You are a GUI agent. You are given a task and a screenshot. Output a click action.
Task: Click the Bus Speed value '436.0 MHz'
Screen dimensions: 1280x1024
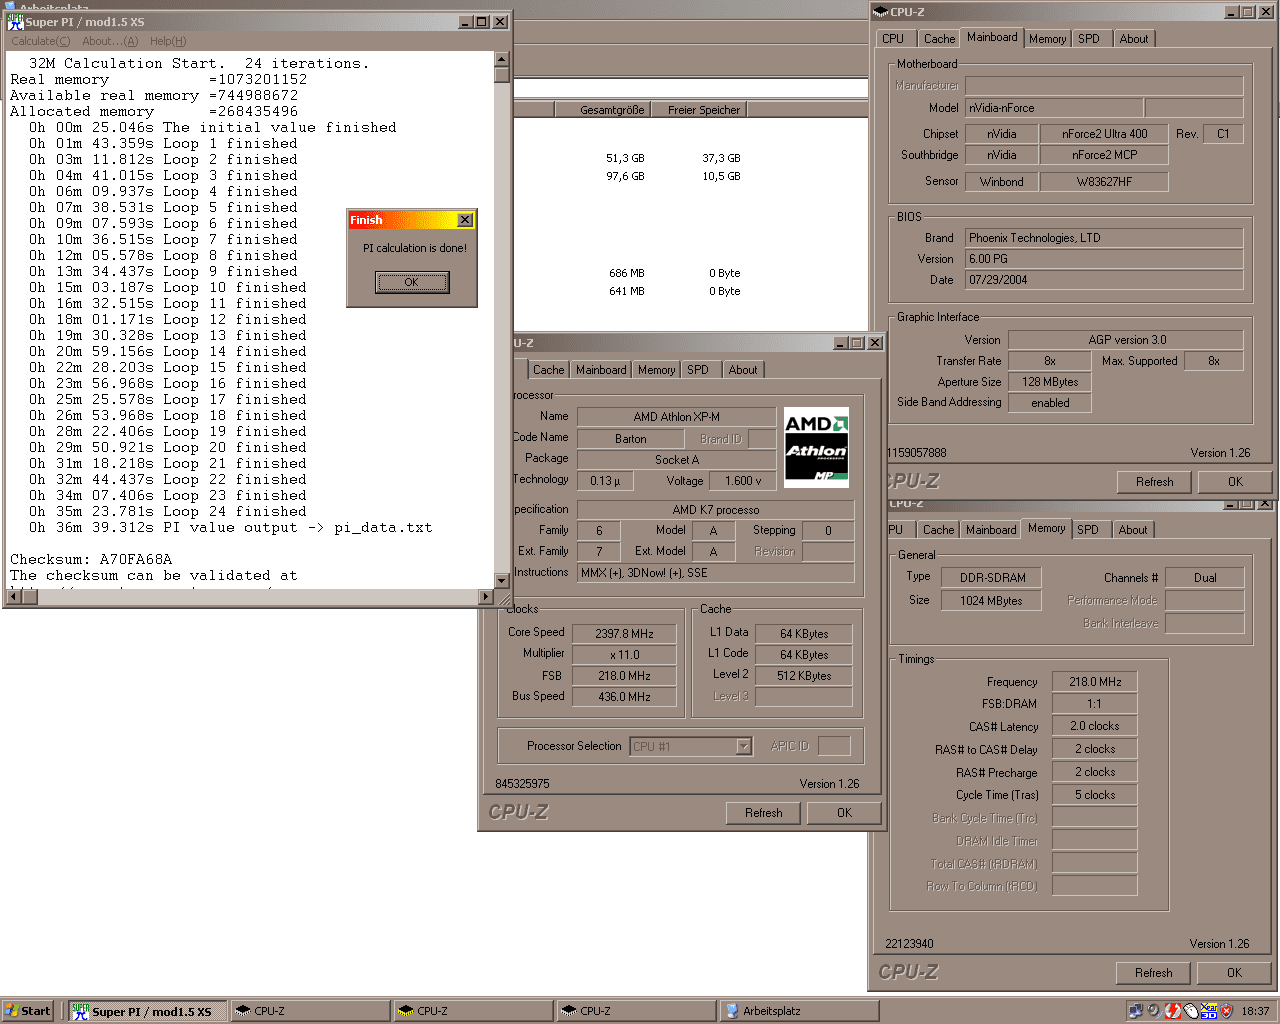[624, 697]
